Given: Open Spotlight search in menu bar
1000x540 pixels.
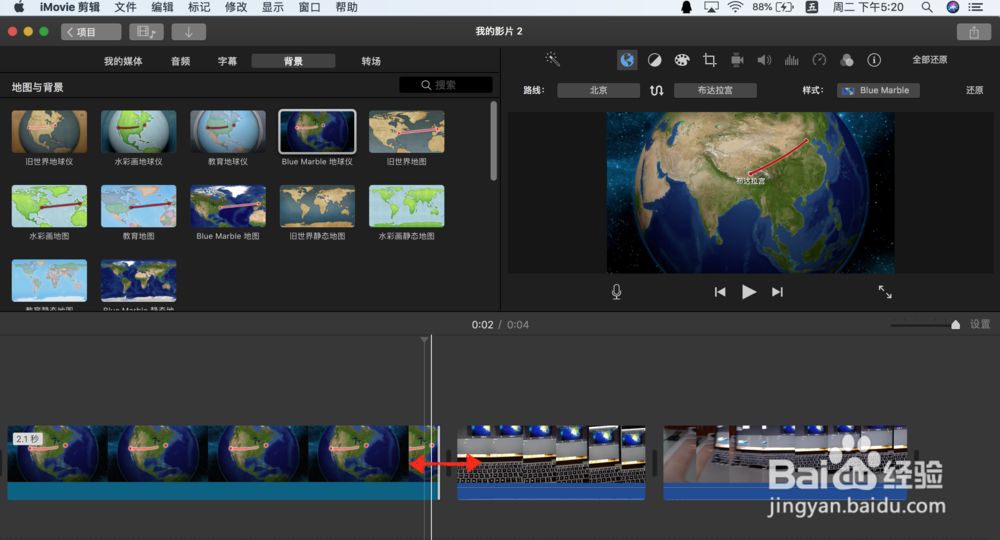Looking at the screenshot, I should [x=927, y=7].
